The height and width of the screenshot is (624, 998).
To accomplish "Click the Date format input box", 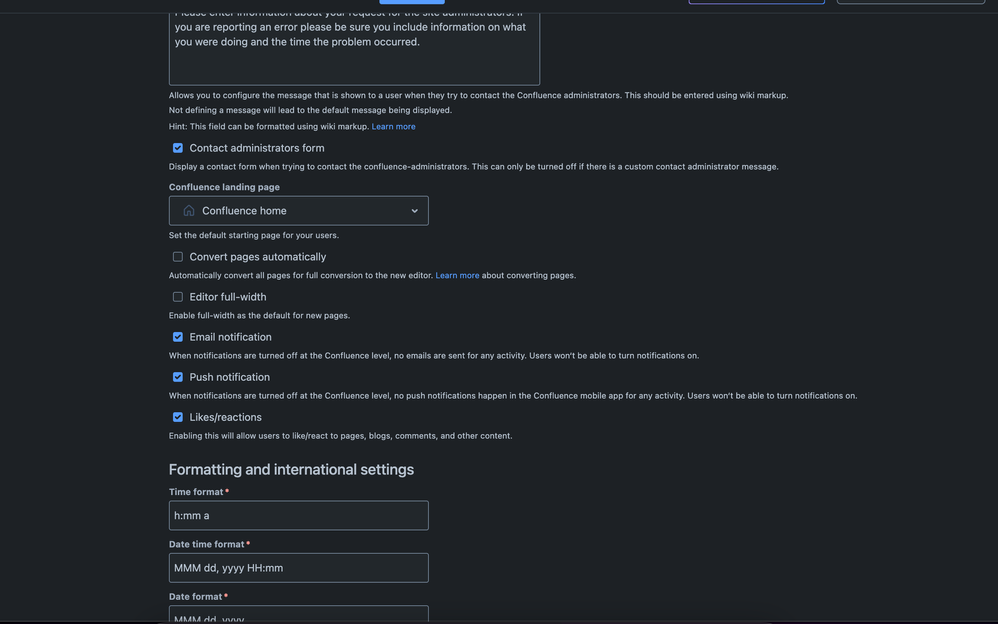I will pyautogui.click(x=299, y=614).
